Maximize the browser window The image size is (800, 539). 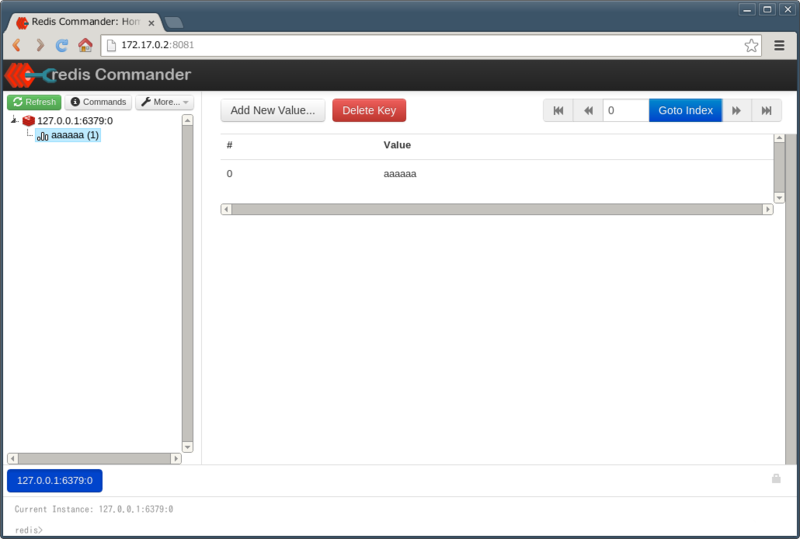coord(767,10)
